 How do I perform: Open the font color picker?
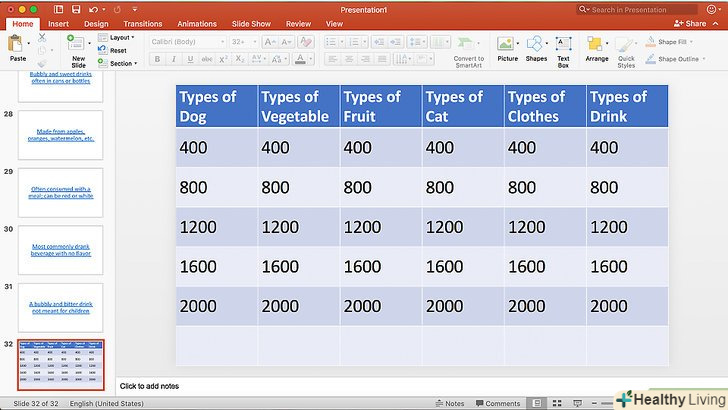click(301, 60)
